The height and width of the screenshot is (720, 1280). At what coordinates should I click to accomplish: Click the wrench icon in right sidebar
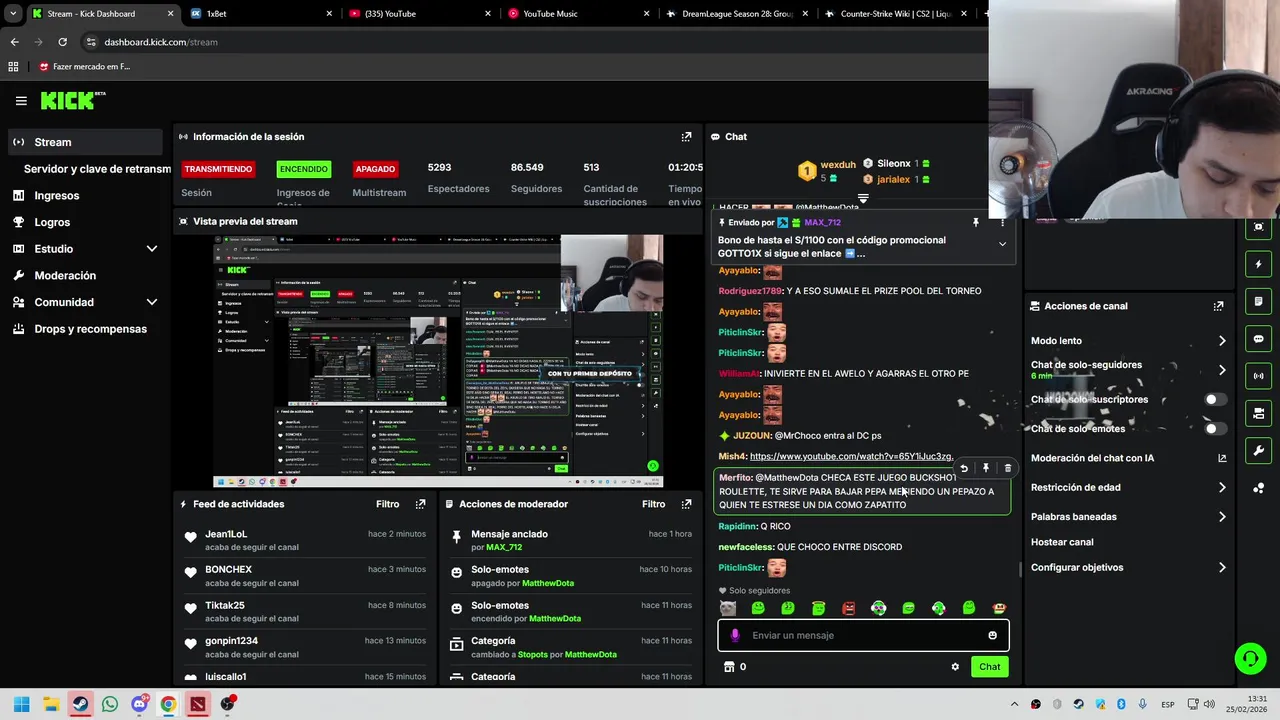point(1258,450)
